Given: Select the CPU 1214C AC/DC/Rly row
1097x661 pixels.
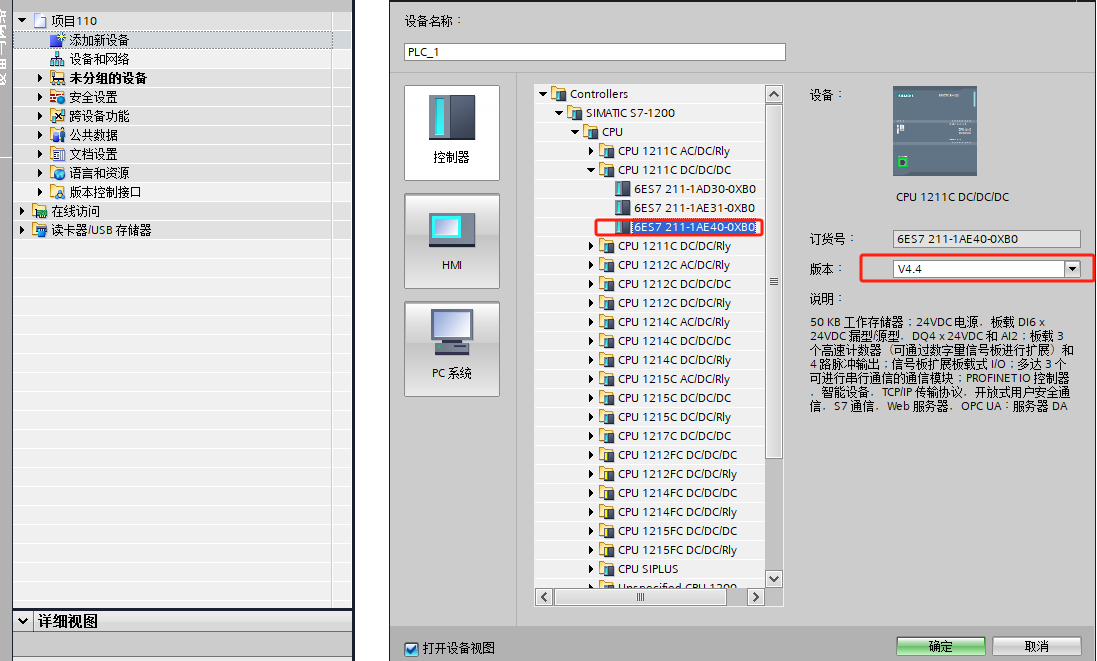Looking at the screenshot, I should (674, 322).
